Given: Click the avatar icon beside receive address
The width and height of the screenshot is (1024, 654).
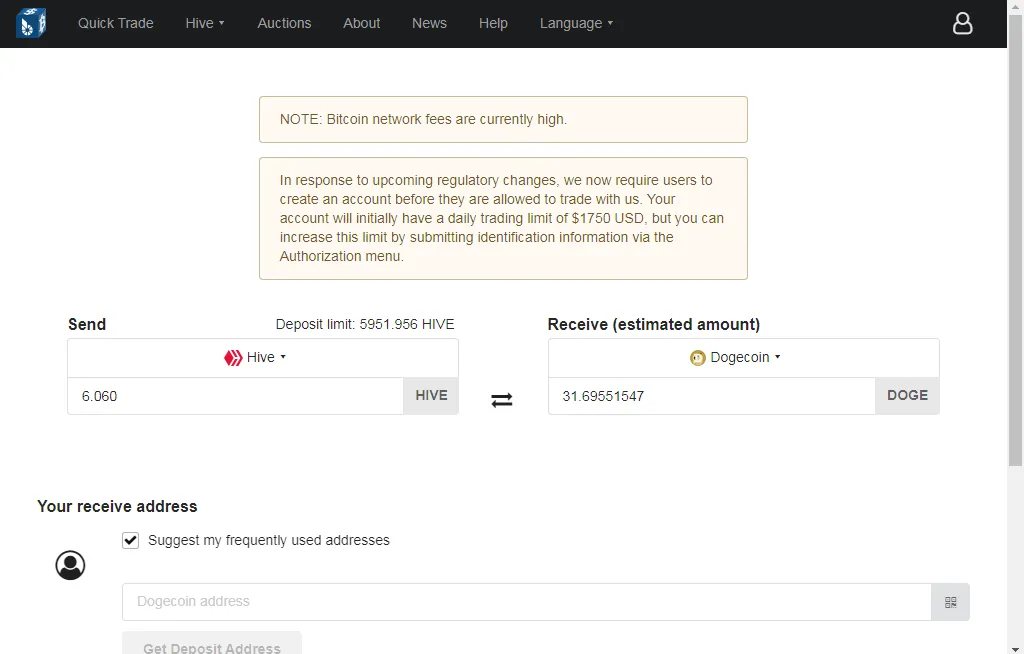Looking at the screenshot, I should 71,565.
